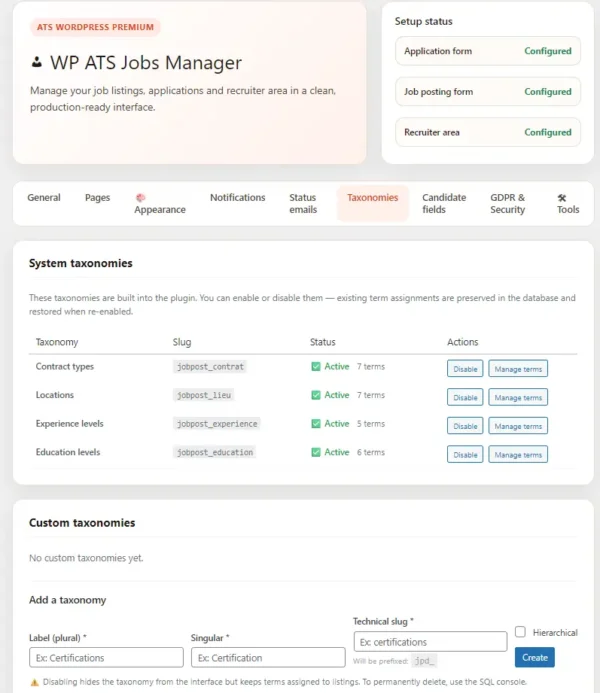Click the Recruiter area status row
The image size is (600, 693).
(x=488, y=132)
